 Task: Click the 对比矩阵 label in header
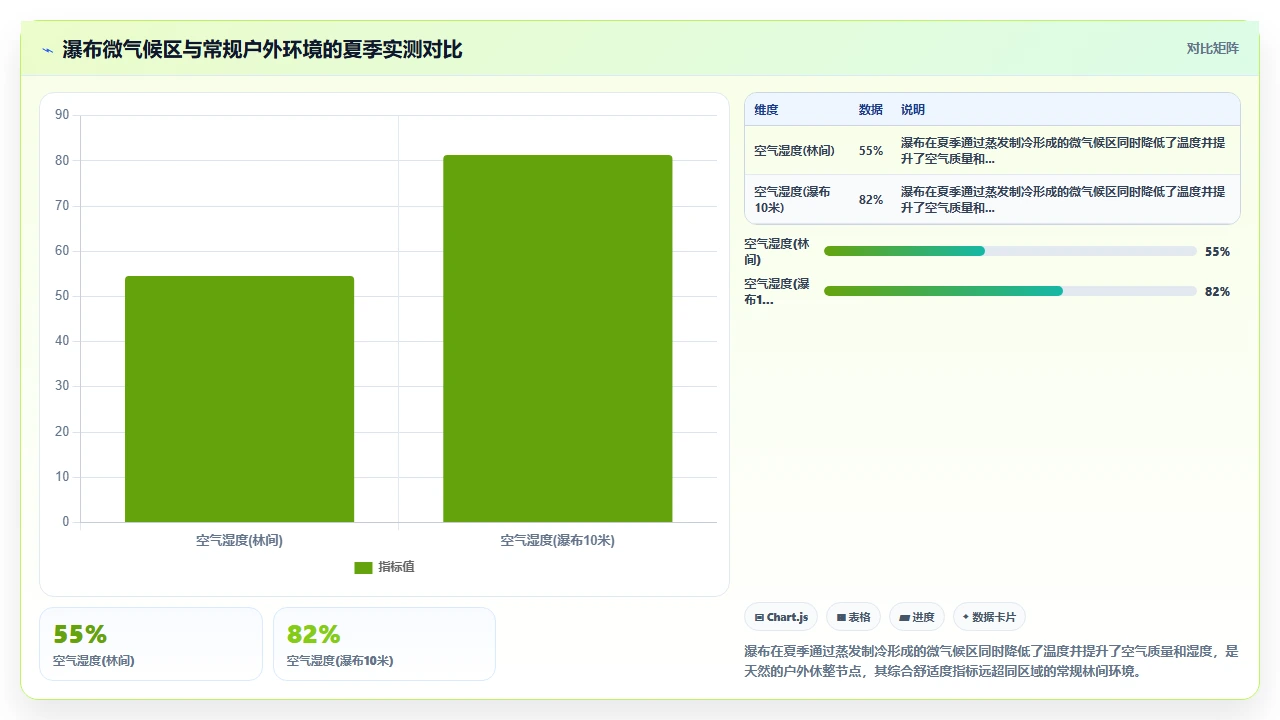pos(1212,48)
